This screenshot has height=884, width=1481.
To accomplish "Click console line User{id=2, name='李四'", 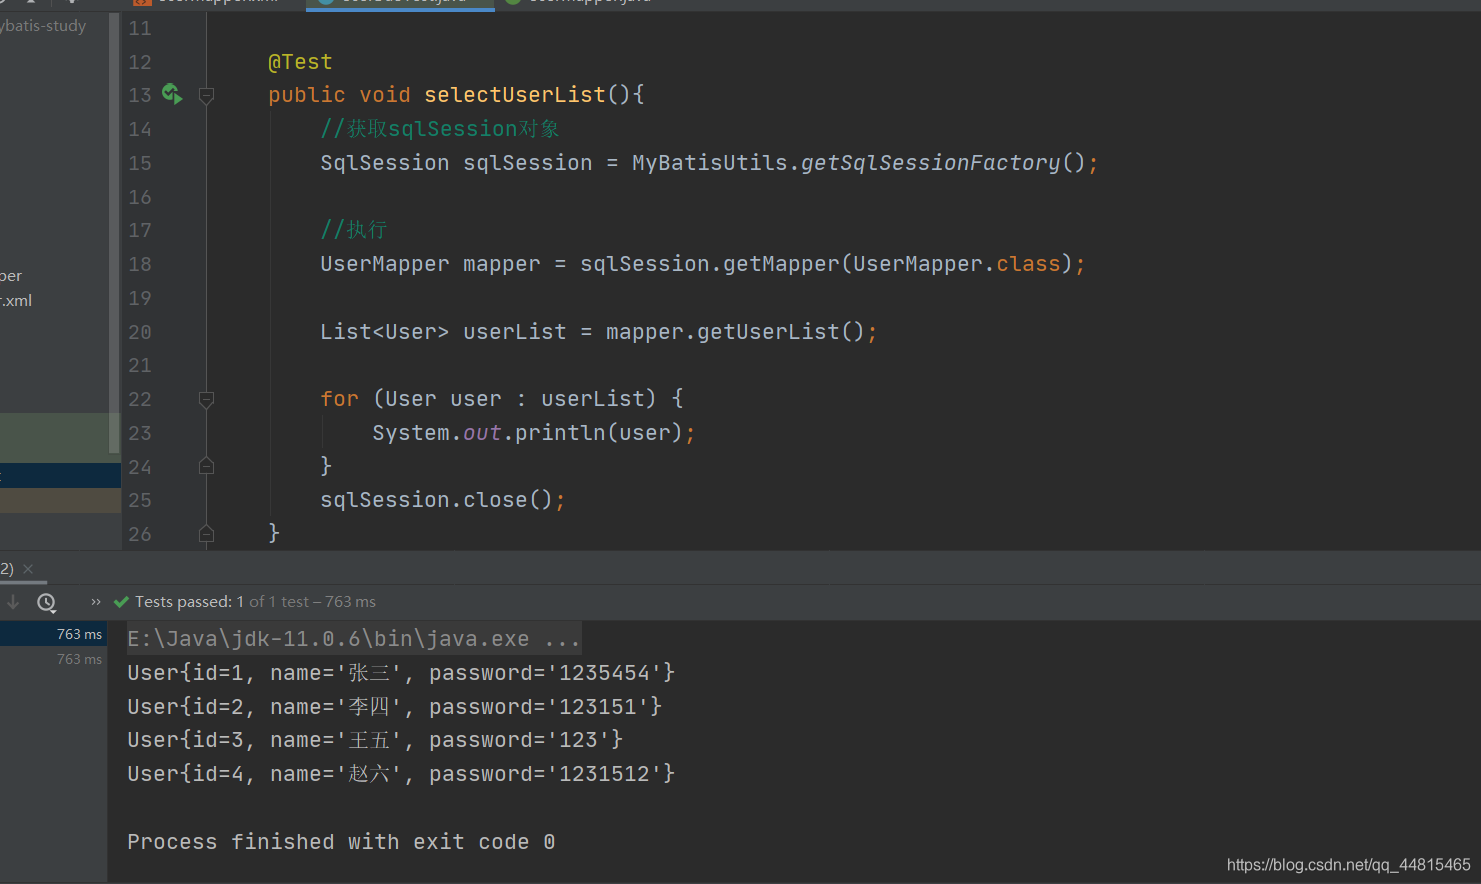I will [x=394, y=707].
